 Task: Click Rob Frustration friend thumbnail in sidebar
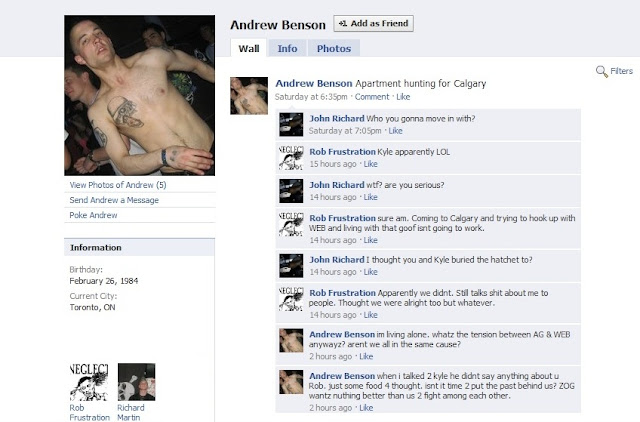pos(89,382)
